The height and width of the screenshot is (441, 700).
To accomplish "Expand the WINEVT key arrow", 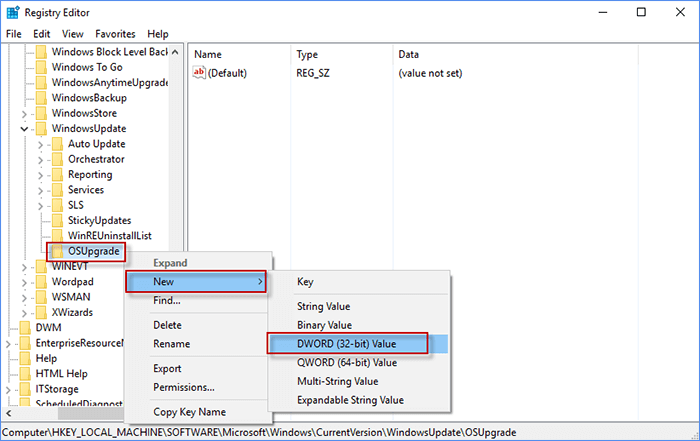I will point(24,266).
